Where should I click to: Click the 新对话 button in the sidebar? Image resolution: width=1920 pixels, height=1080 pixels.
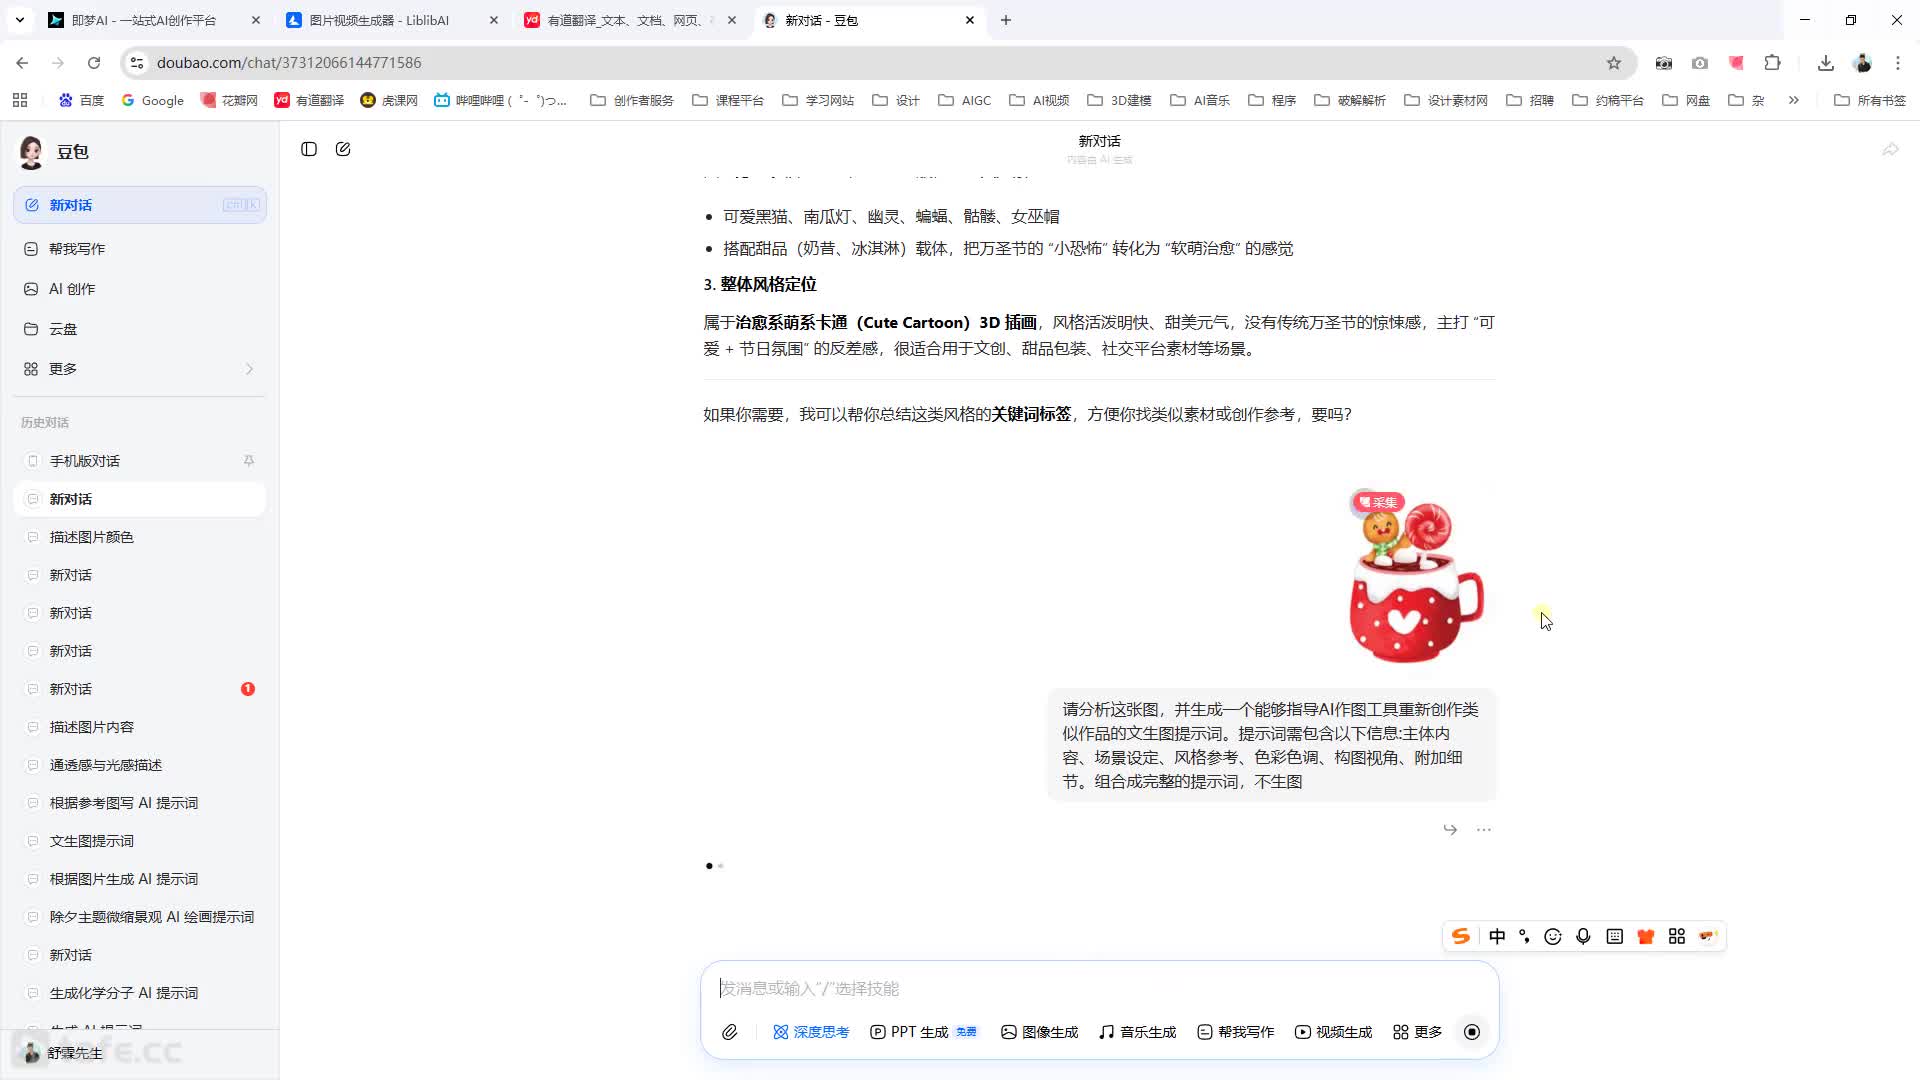click(140, 205)
